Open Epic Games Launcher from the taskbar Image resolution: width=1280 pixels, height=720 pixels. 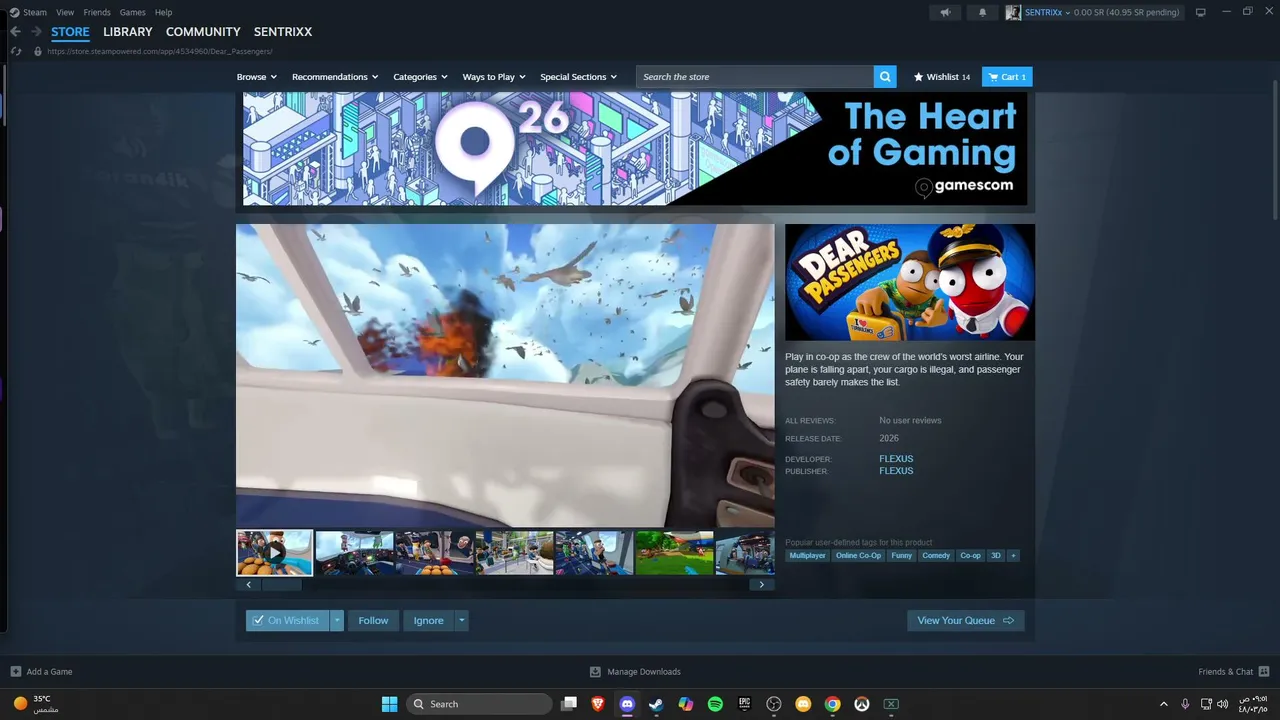(x=744, y=704)
